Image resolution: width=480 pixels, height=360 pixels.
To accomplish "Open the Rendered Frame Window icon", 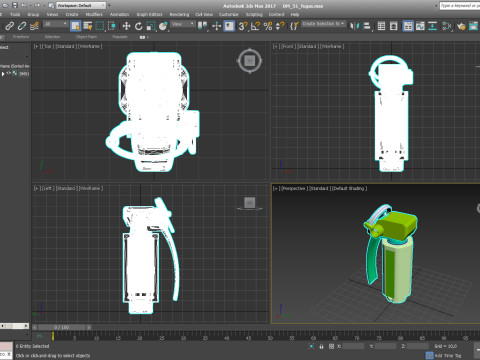I will tap(473, 26).
